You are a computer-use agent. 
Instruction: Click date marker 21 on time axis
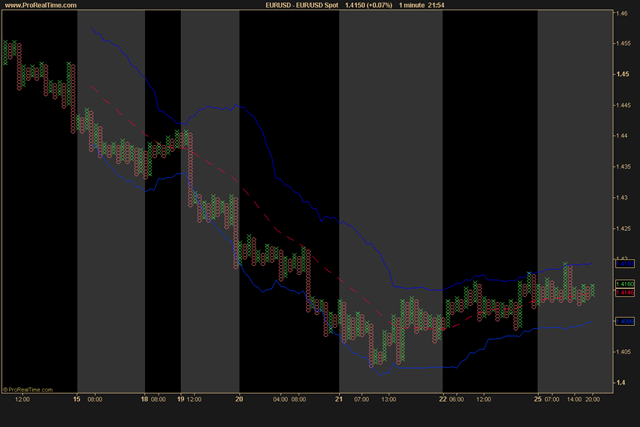[x=339, y=399]
